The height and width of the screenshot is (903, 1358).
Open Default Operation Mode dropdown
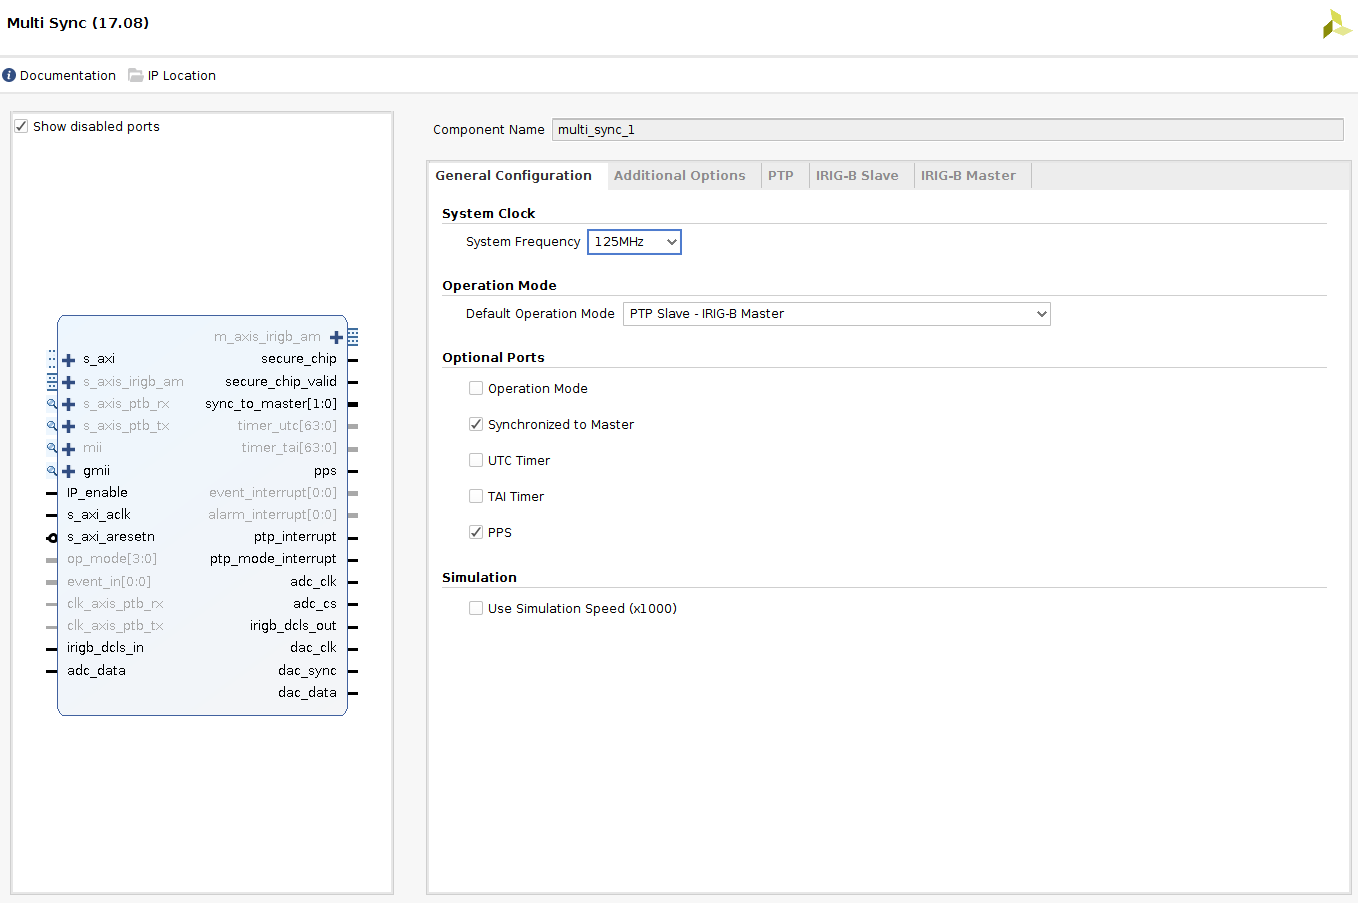pyautogui.click(x=836, y=314)
